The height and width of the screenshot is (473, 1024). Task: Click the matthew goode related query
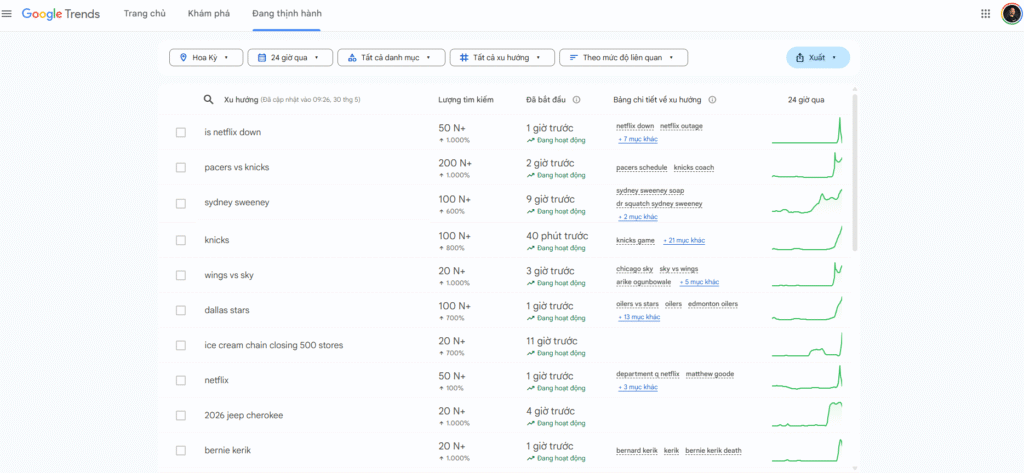click(710, 374)
